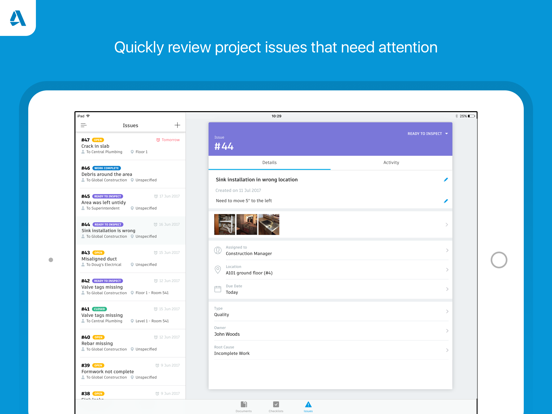Click 'Sink installation in wrong location' title
The image size is (552, 414).
click(x=257, y=180)
